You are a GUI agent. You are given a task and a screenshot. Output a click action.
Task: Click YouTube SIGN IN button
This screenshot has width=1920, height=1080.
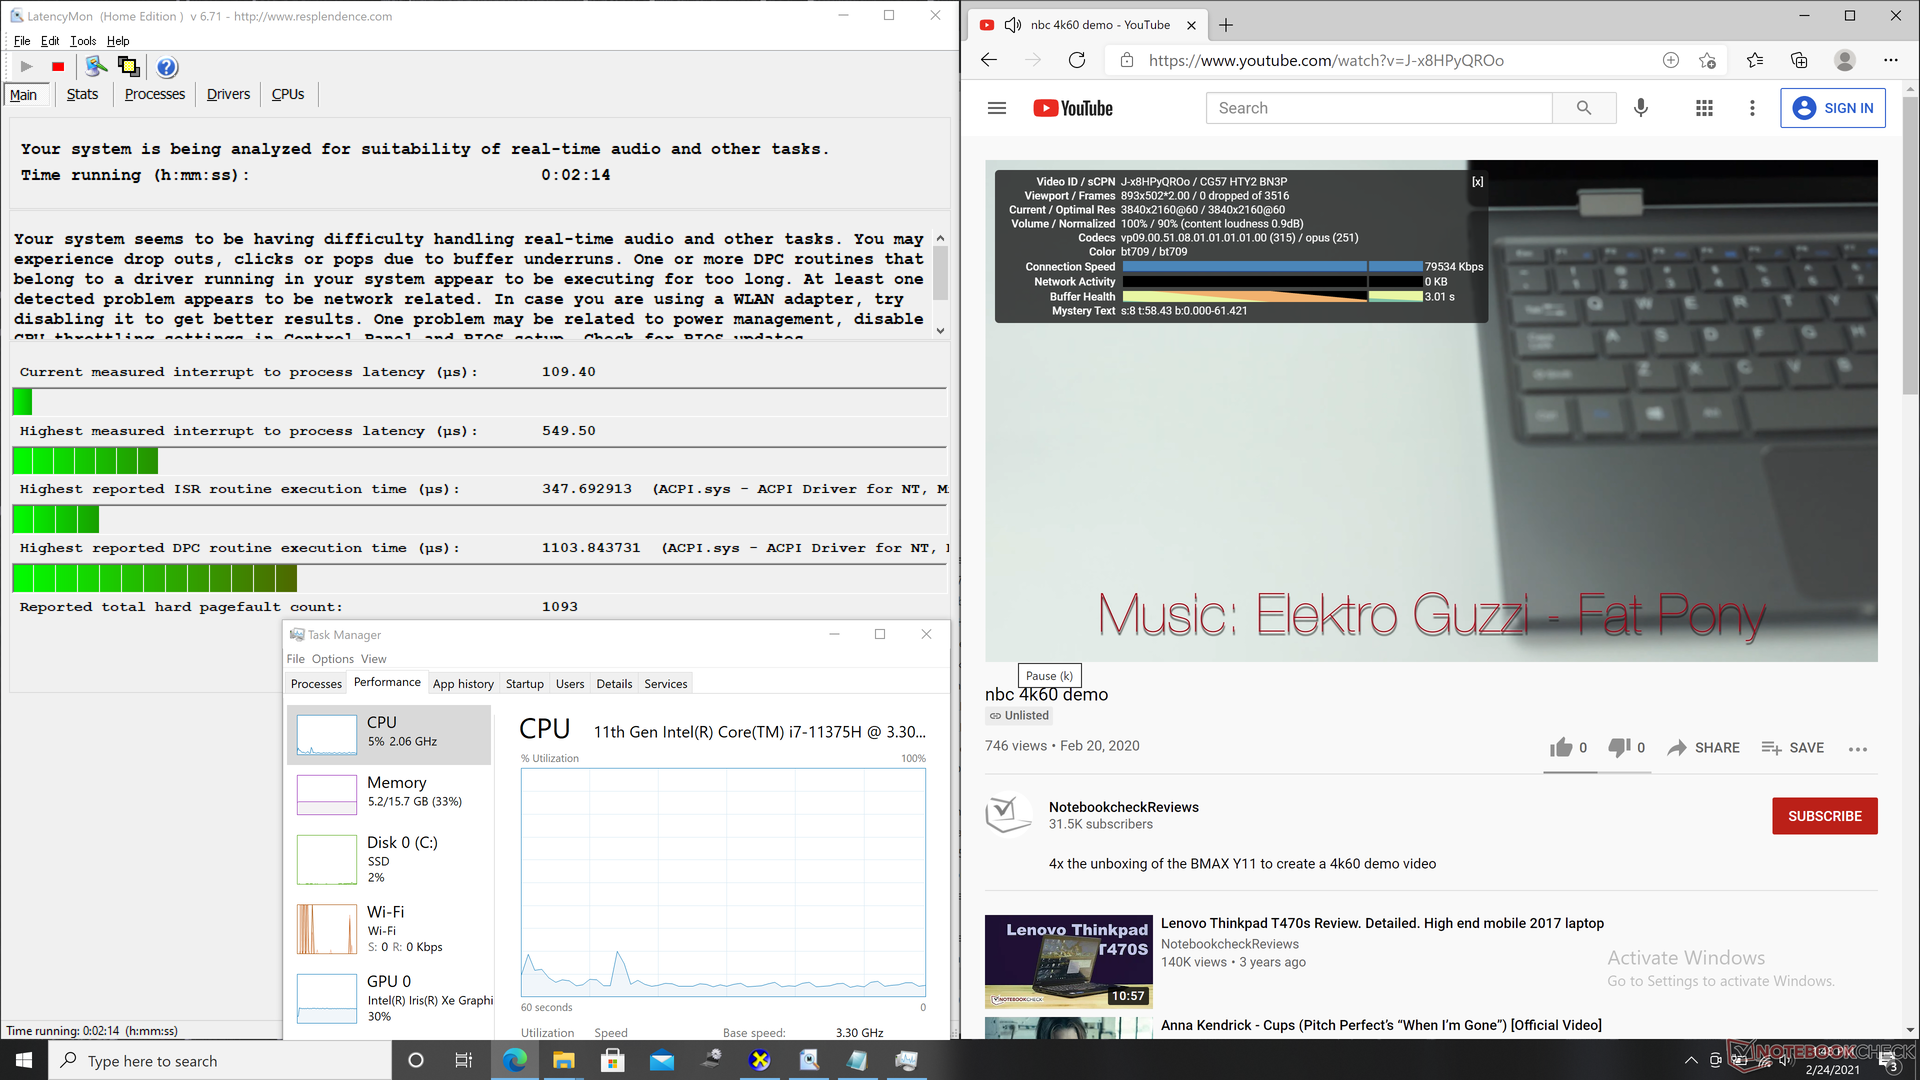pyautogui.click(x=1833, y=108)
